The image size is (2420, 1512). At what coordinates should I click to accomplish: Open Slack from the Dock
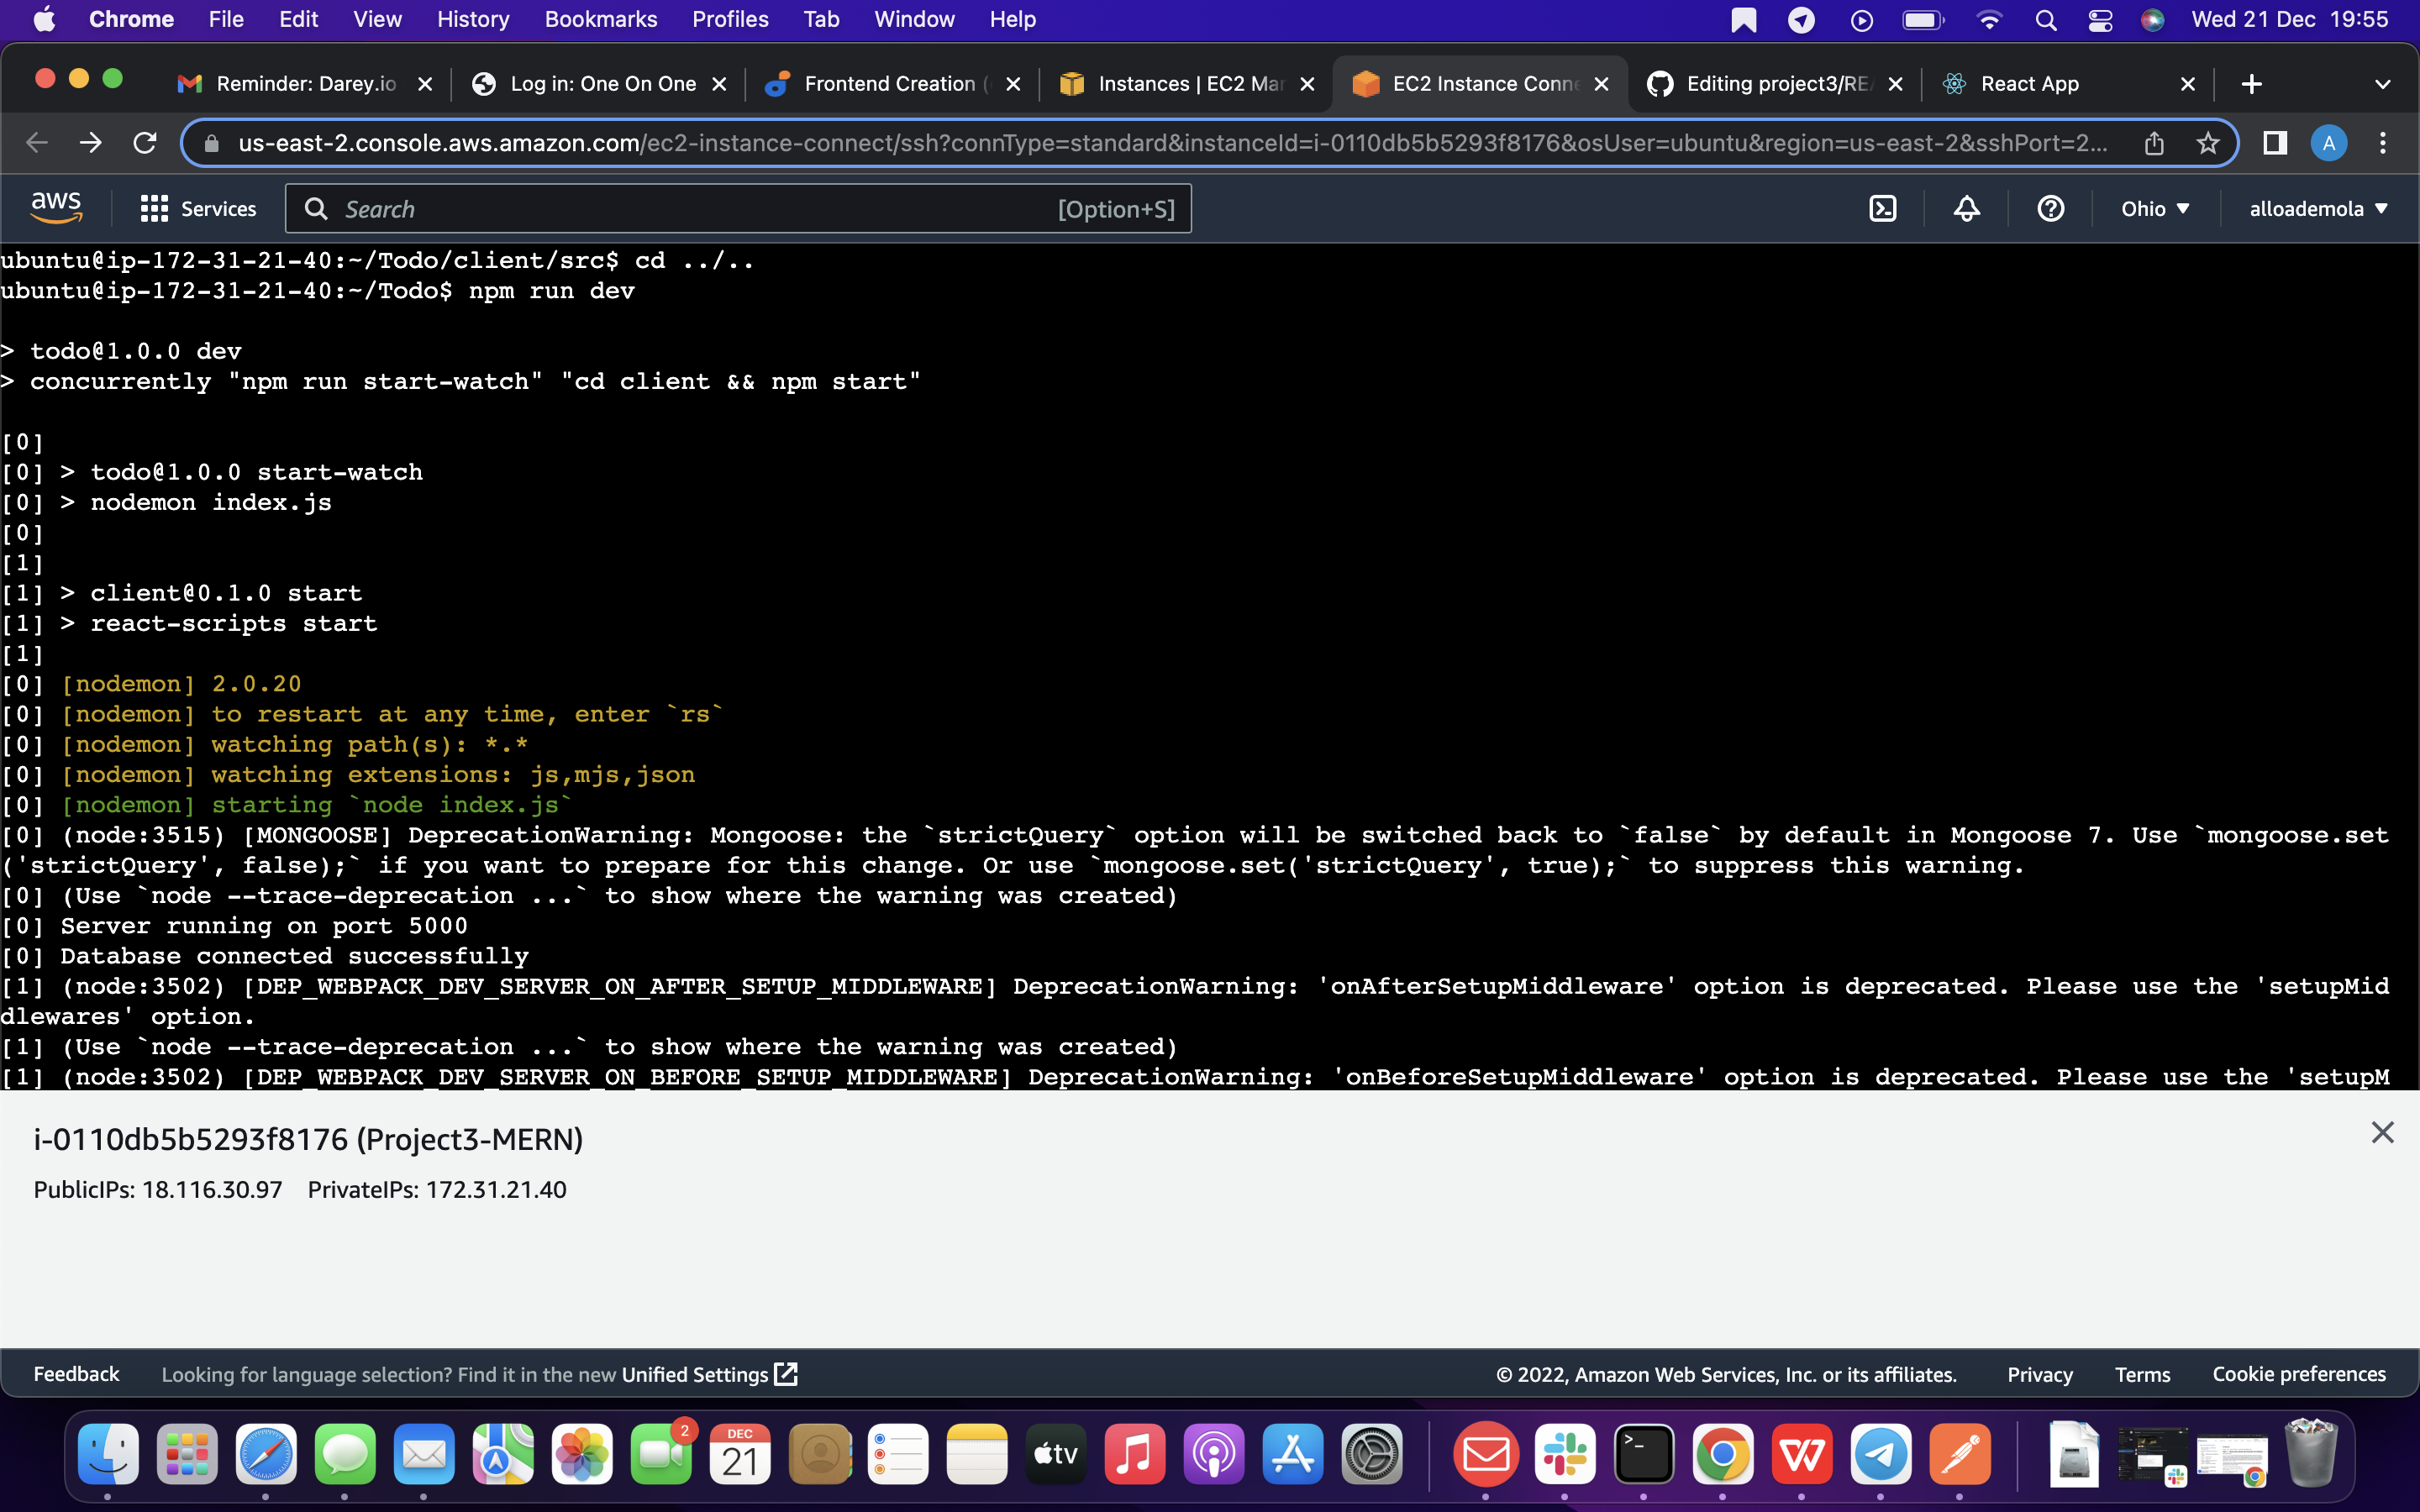click(x=1565, y=1455)
